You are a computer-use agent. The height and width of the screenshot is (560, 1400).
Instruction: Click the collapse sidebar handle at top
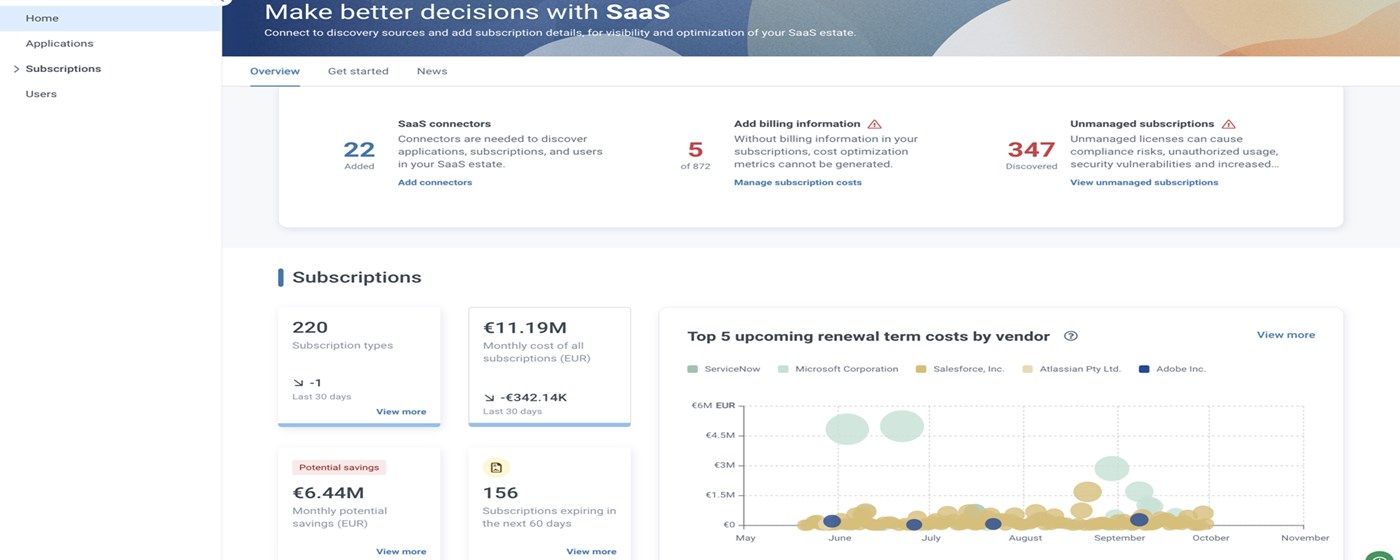point(224,2)
